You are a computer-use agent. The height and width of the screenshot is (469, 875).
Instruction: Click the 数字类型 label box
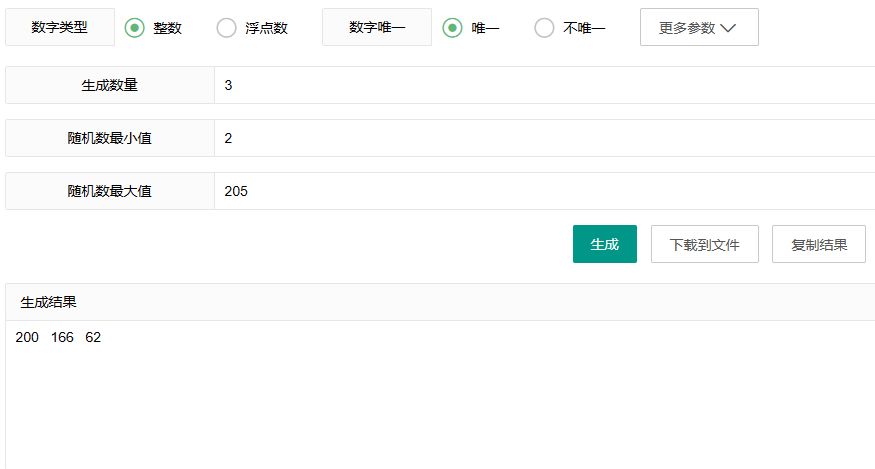(x=60, y=27)
